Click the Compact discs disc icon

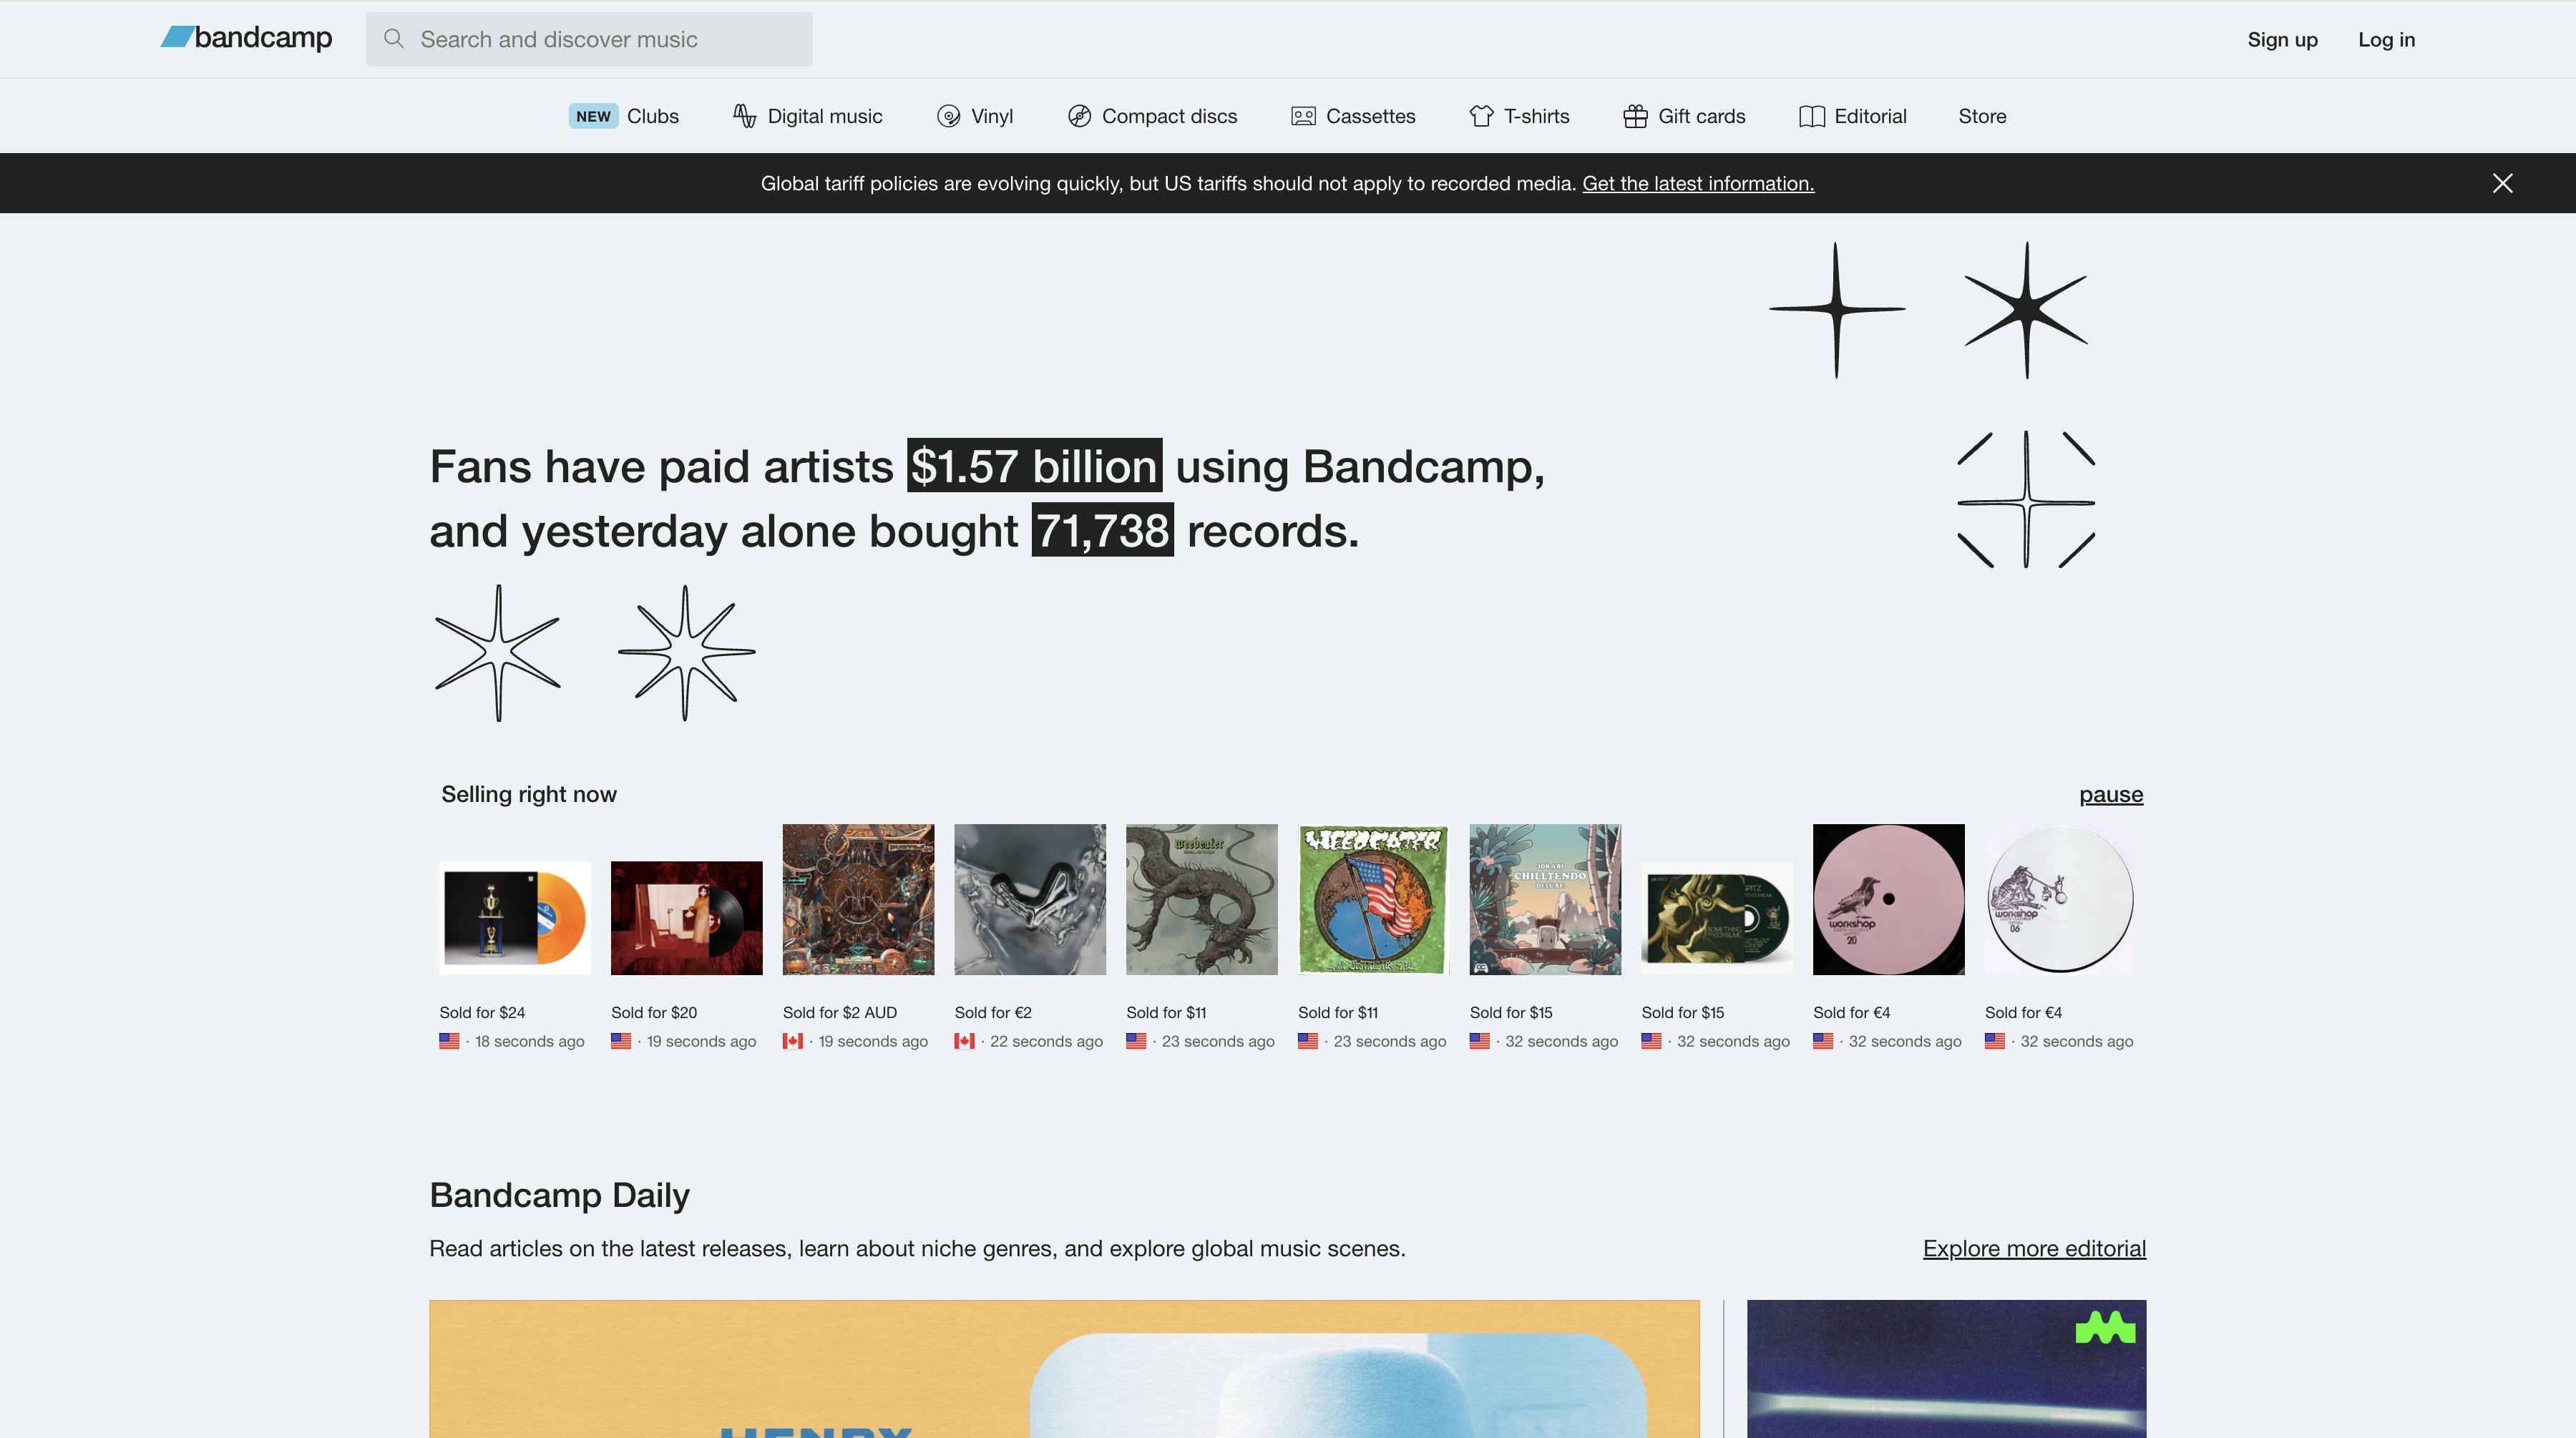1079,116
